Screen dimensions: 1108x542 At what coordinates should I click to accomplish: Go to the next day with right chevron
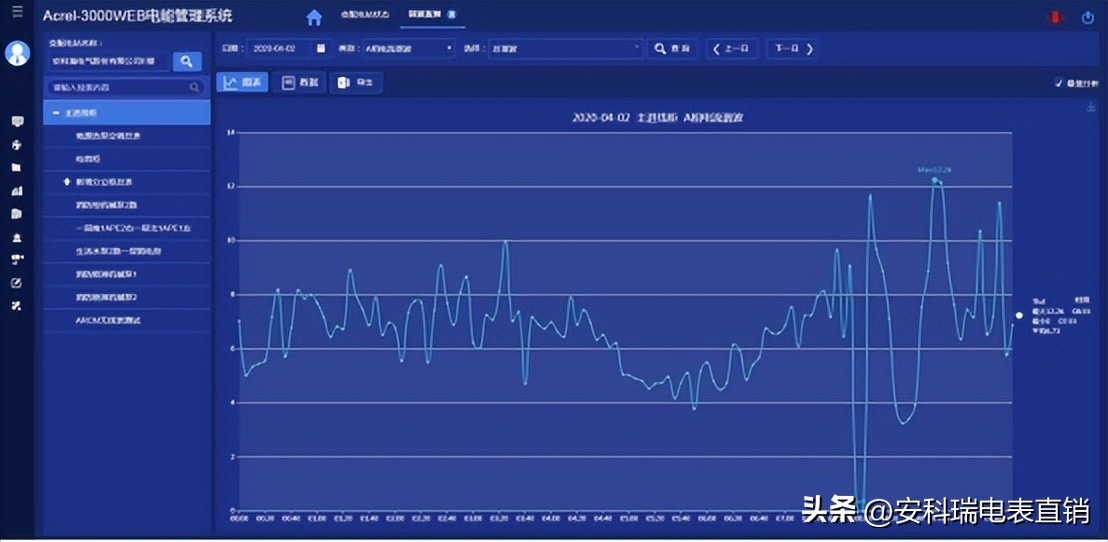click(793, 49)
